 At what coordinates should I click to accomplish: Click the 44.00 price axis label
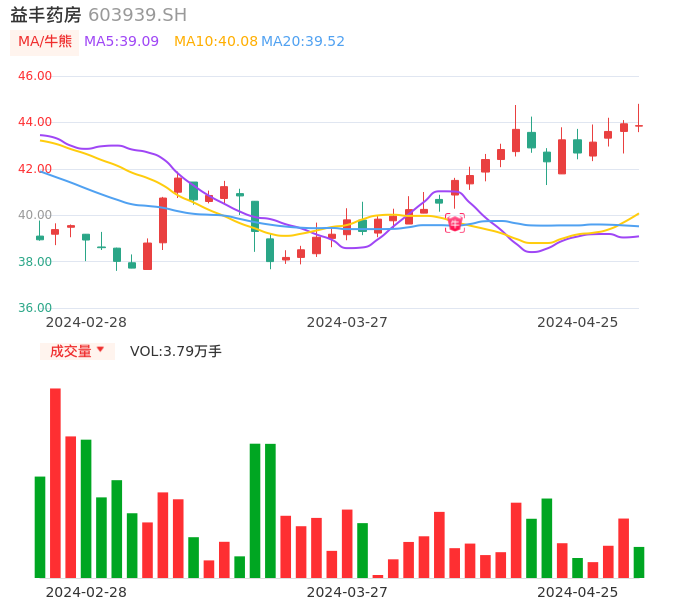[35, 122]
